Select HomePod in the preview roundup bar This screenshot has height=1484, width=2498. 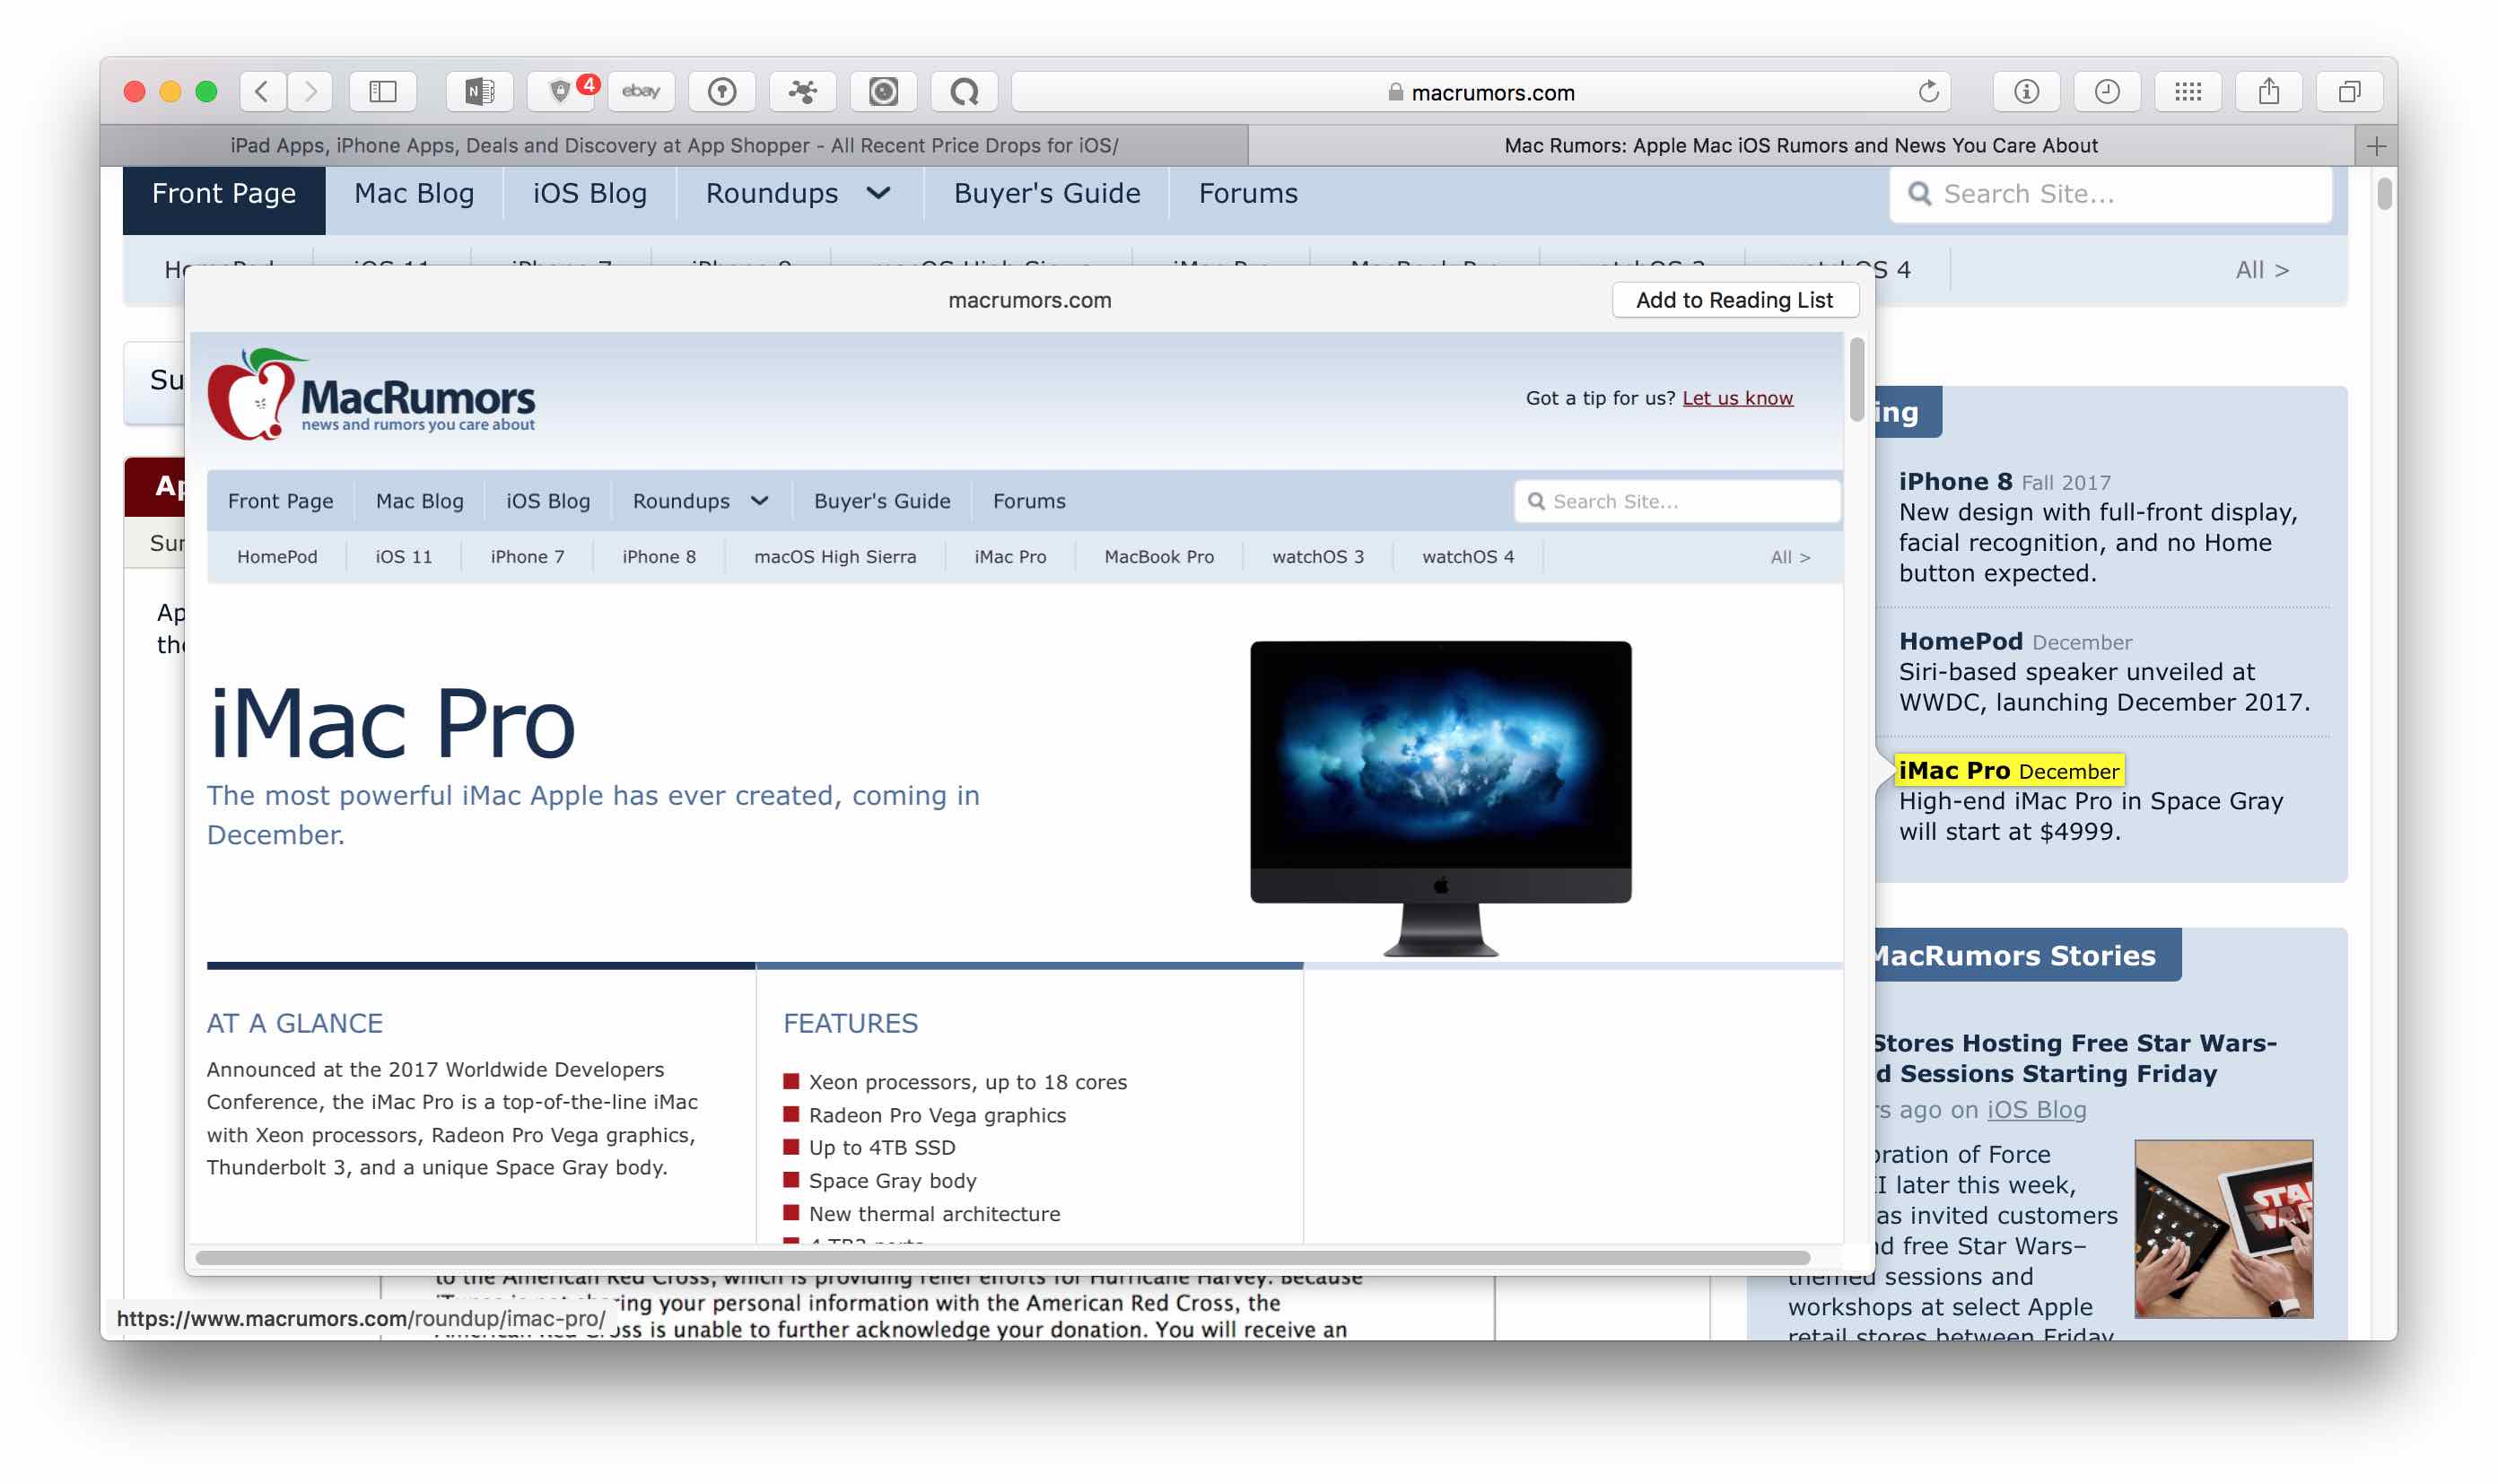[277, 557]
